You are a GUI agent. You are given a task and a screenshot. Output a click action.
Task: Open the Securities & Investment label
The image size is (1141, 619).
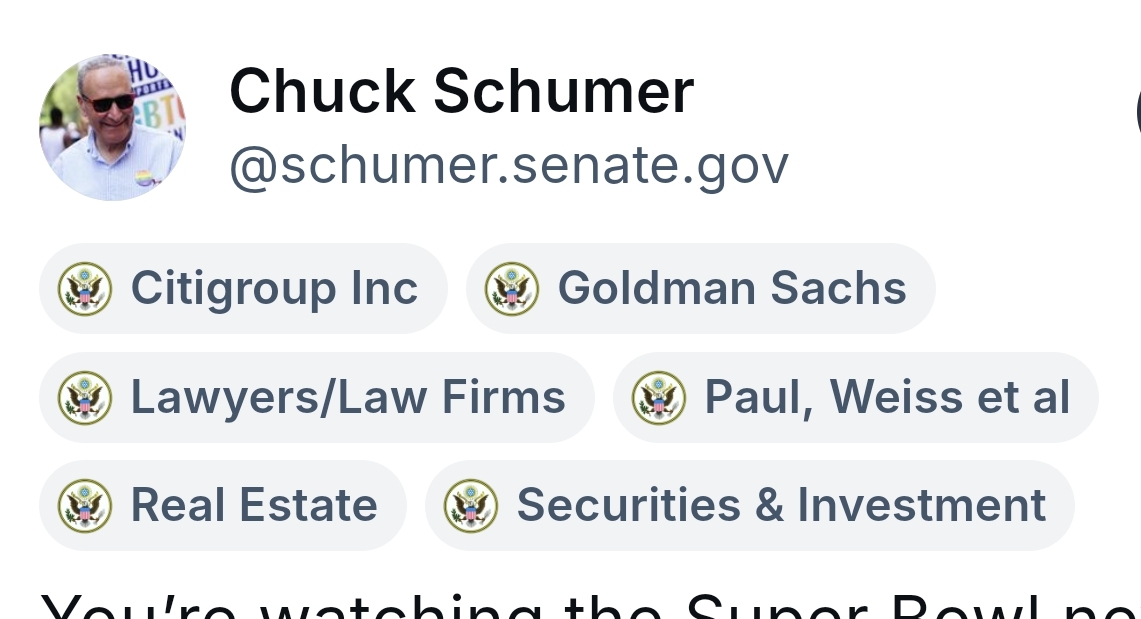click(781, 506)
